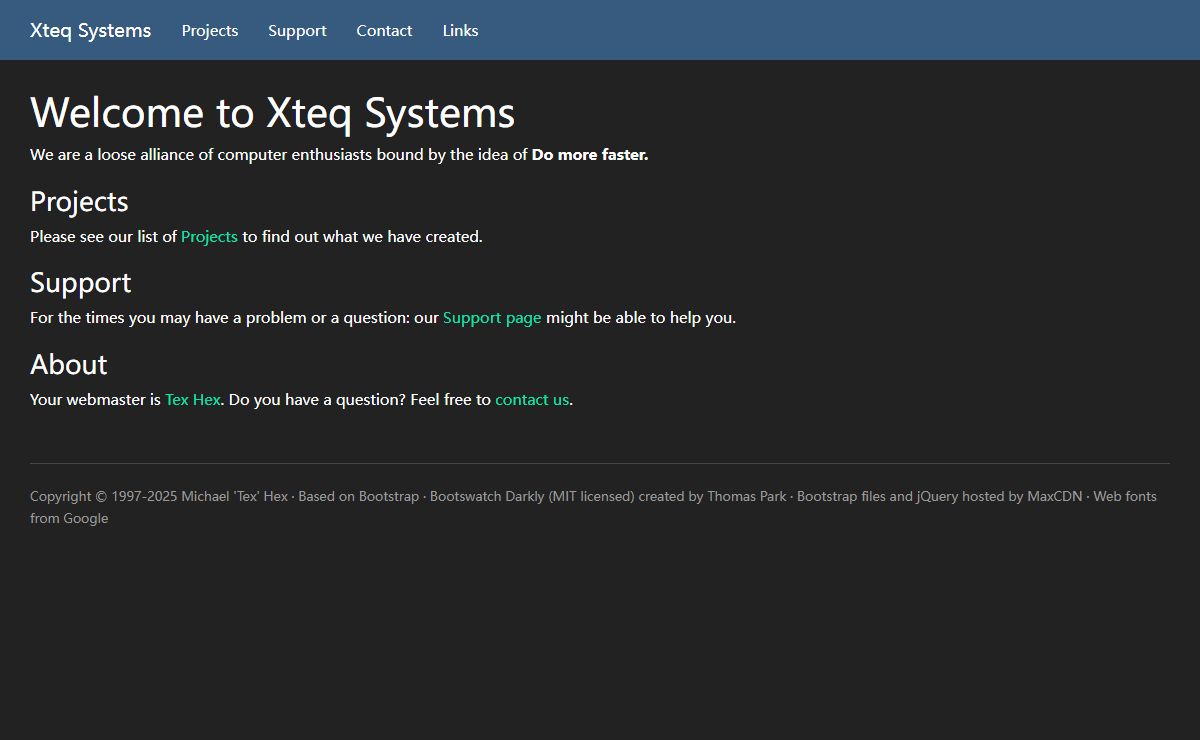The height and width of the screenshot is (740, 1200).
Task: Click the About section heading
Action: (x=68, y=365)
